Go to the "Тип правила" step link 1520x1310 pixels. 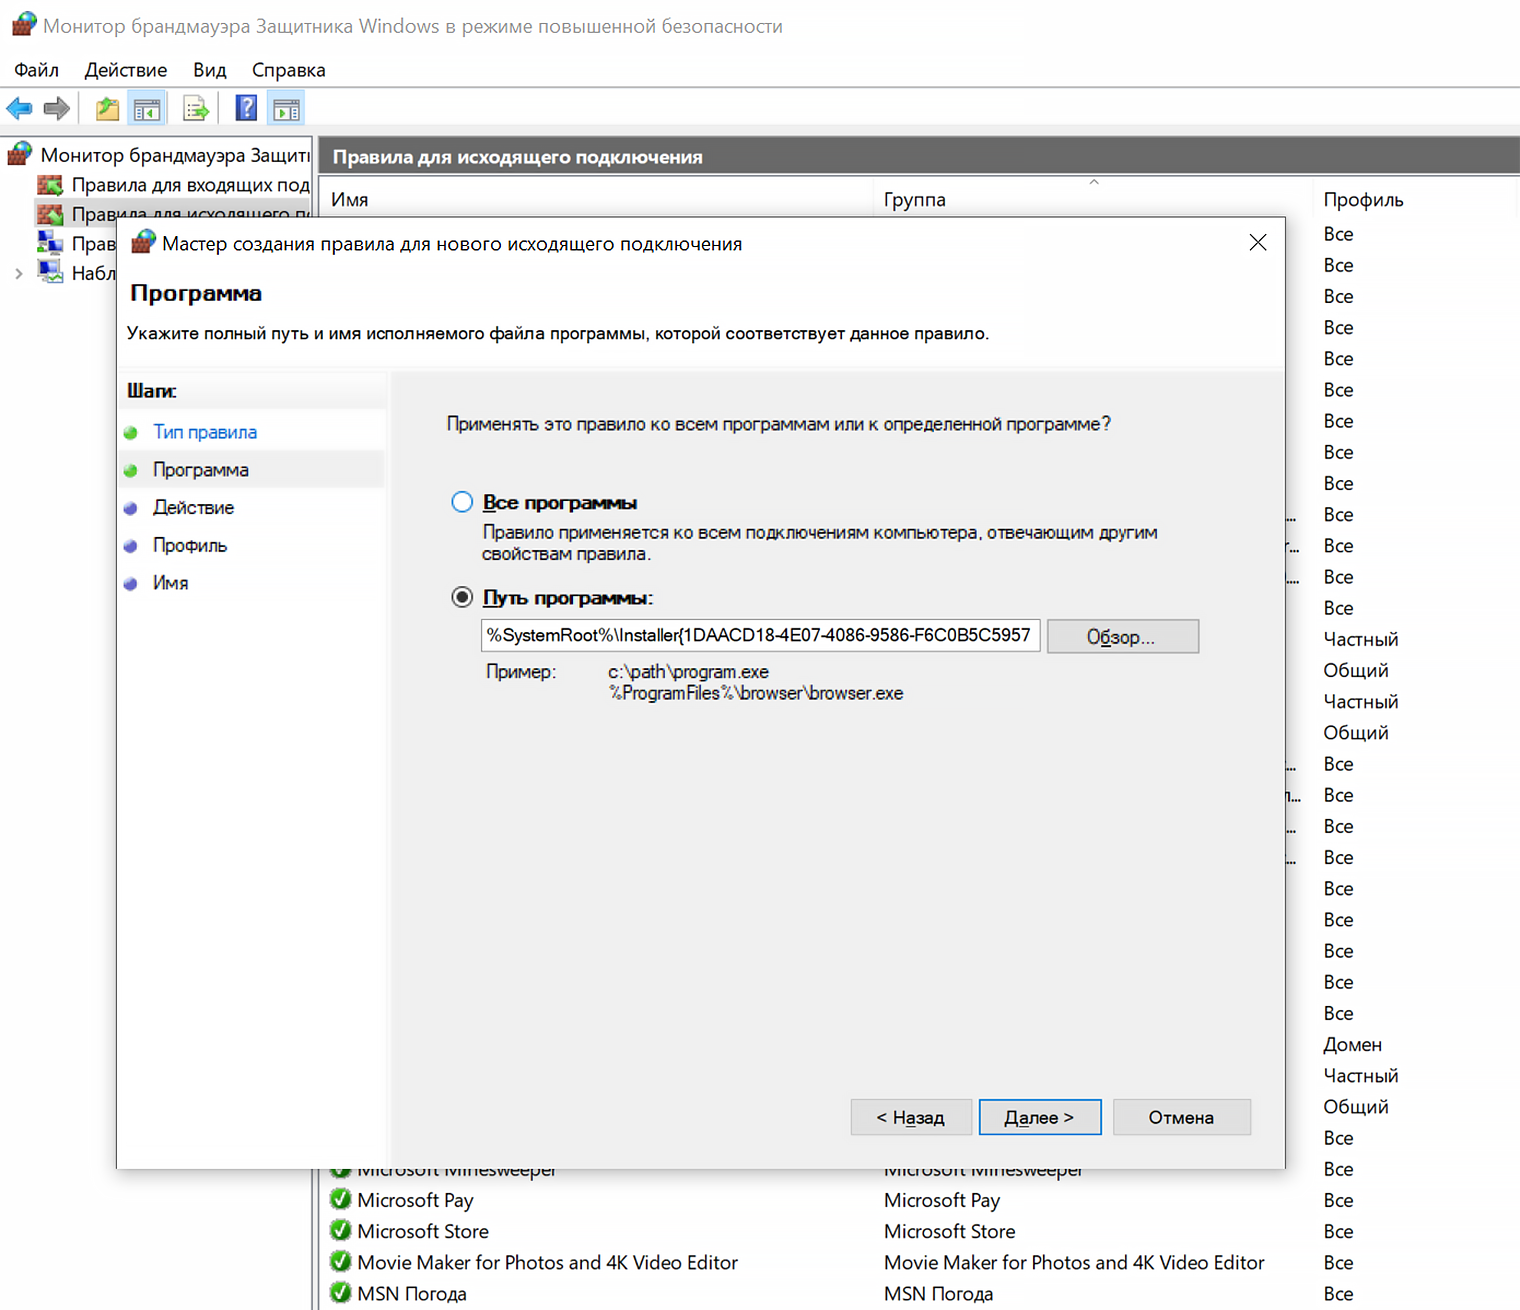pos(204,432)
